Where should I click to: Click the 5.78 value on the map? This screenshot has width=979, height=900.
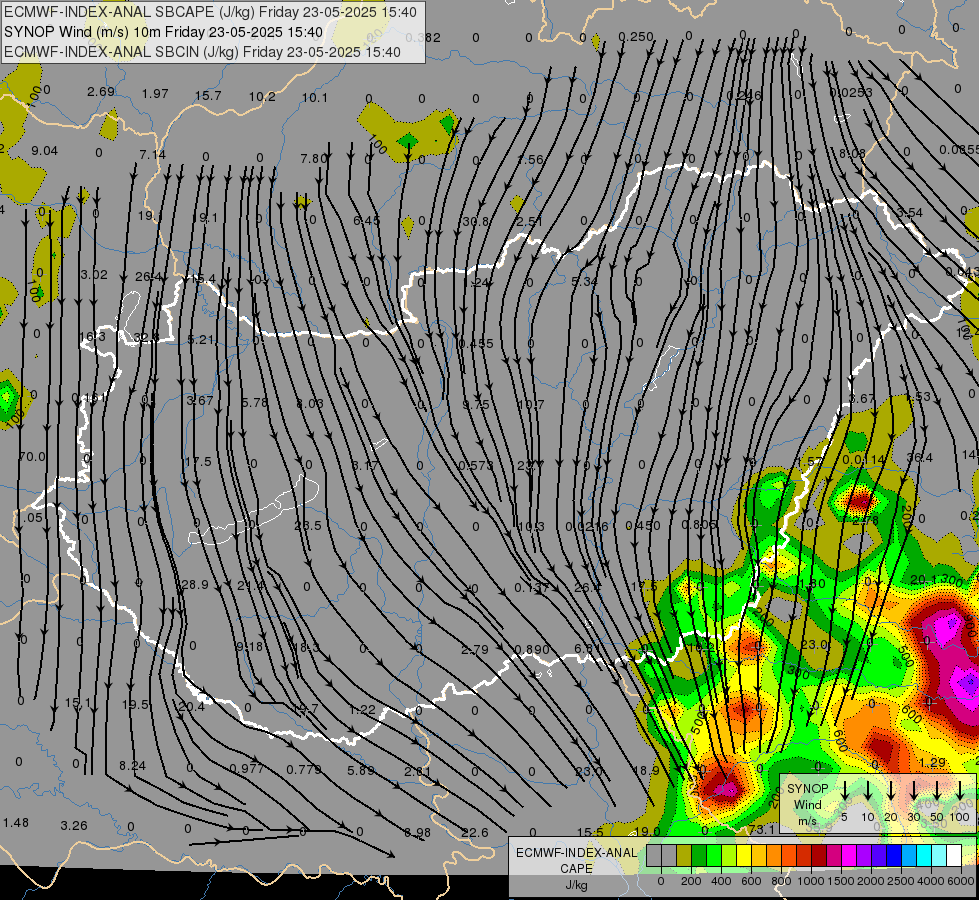(x=255, y=403)
